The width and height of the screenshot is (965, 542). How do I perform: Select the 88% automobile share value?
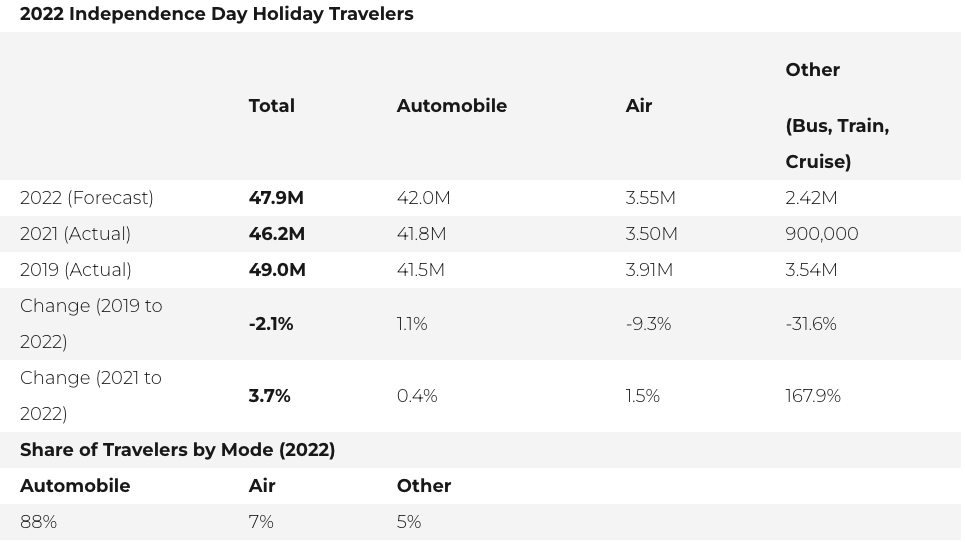(38, 522)
